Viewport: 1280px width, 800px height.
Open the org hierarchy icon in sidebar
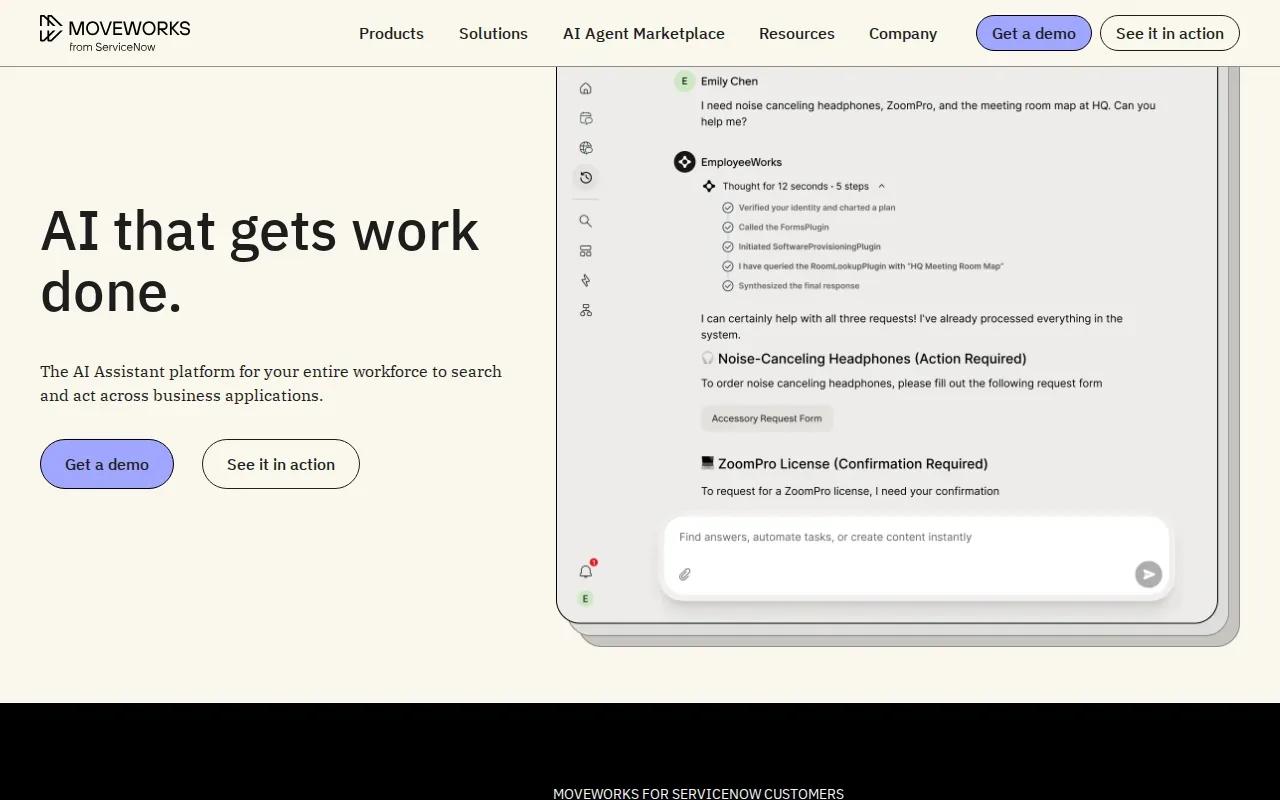(586, 310)
